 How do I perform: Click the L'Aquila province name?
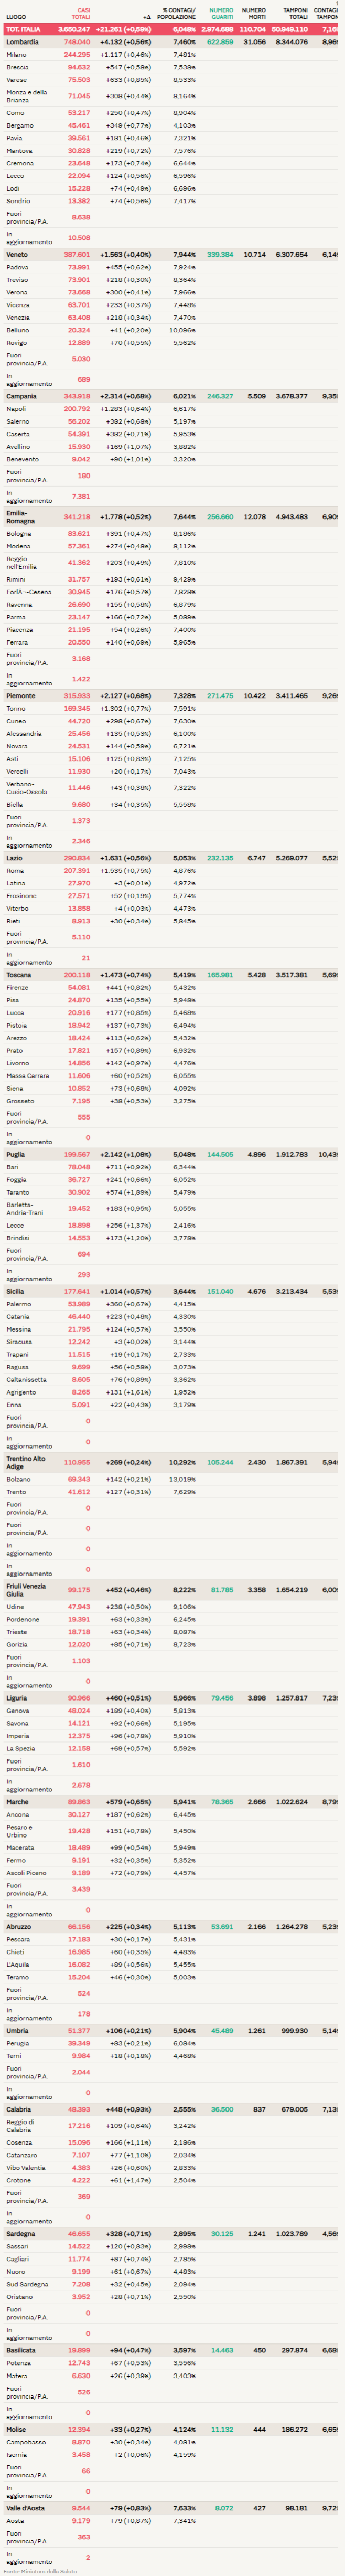click(x=19, y=1964)
